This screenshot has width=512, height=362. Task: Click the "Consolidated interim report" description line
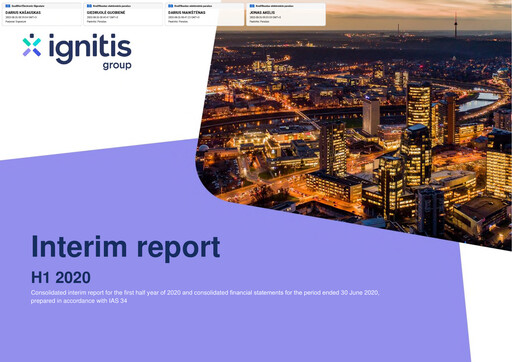point(205,293)
